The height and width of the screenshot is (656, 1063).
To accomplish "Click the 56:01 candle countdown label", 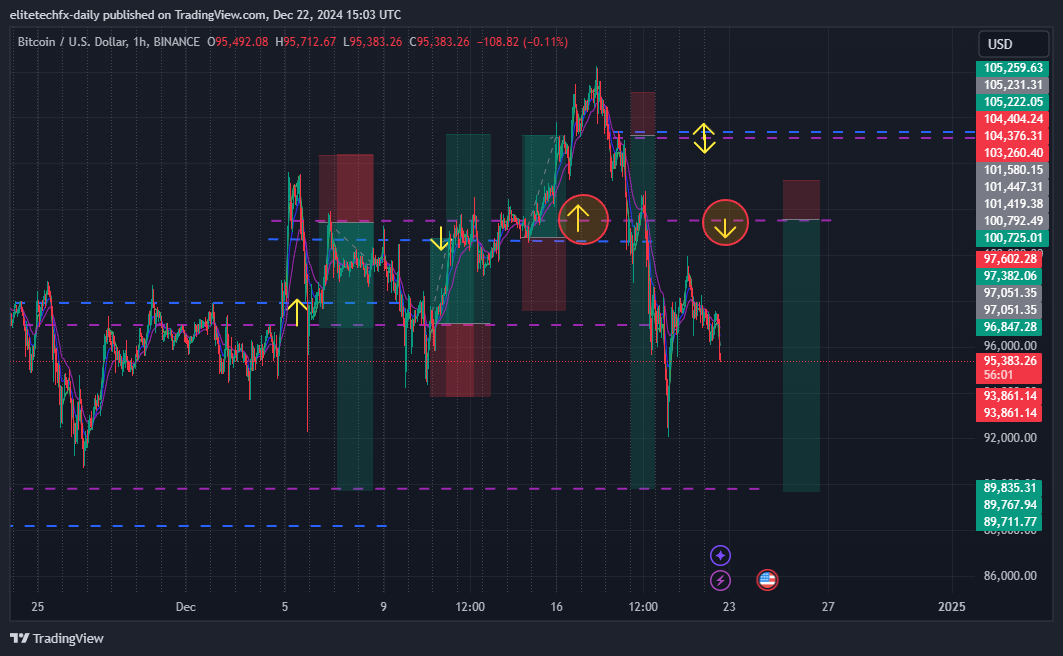I will (998, 375).
